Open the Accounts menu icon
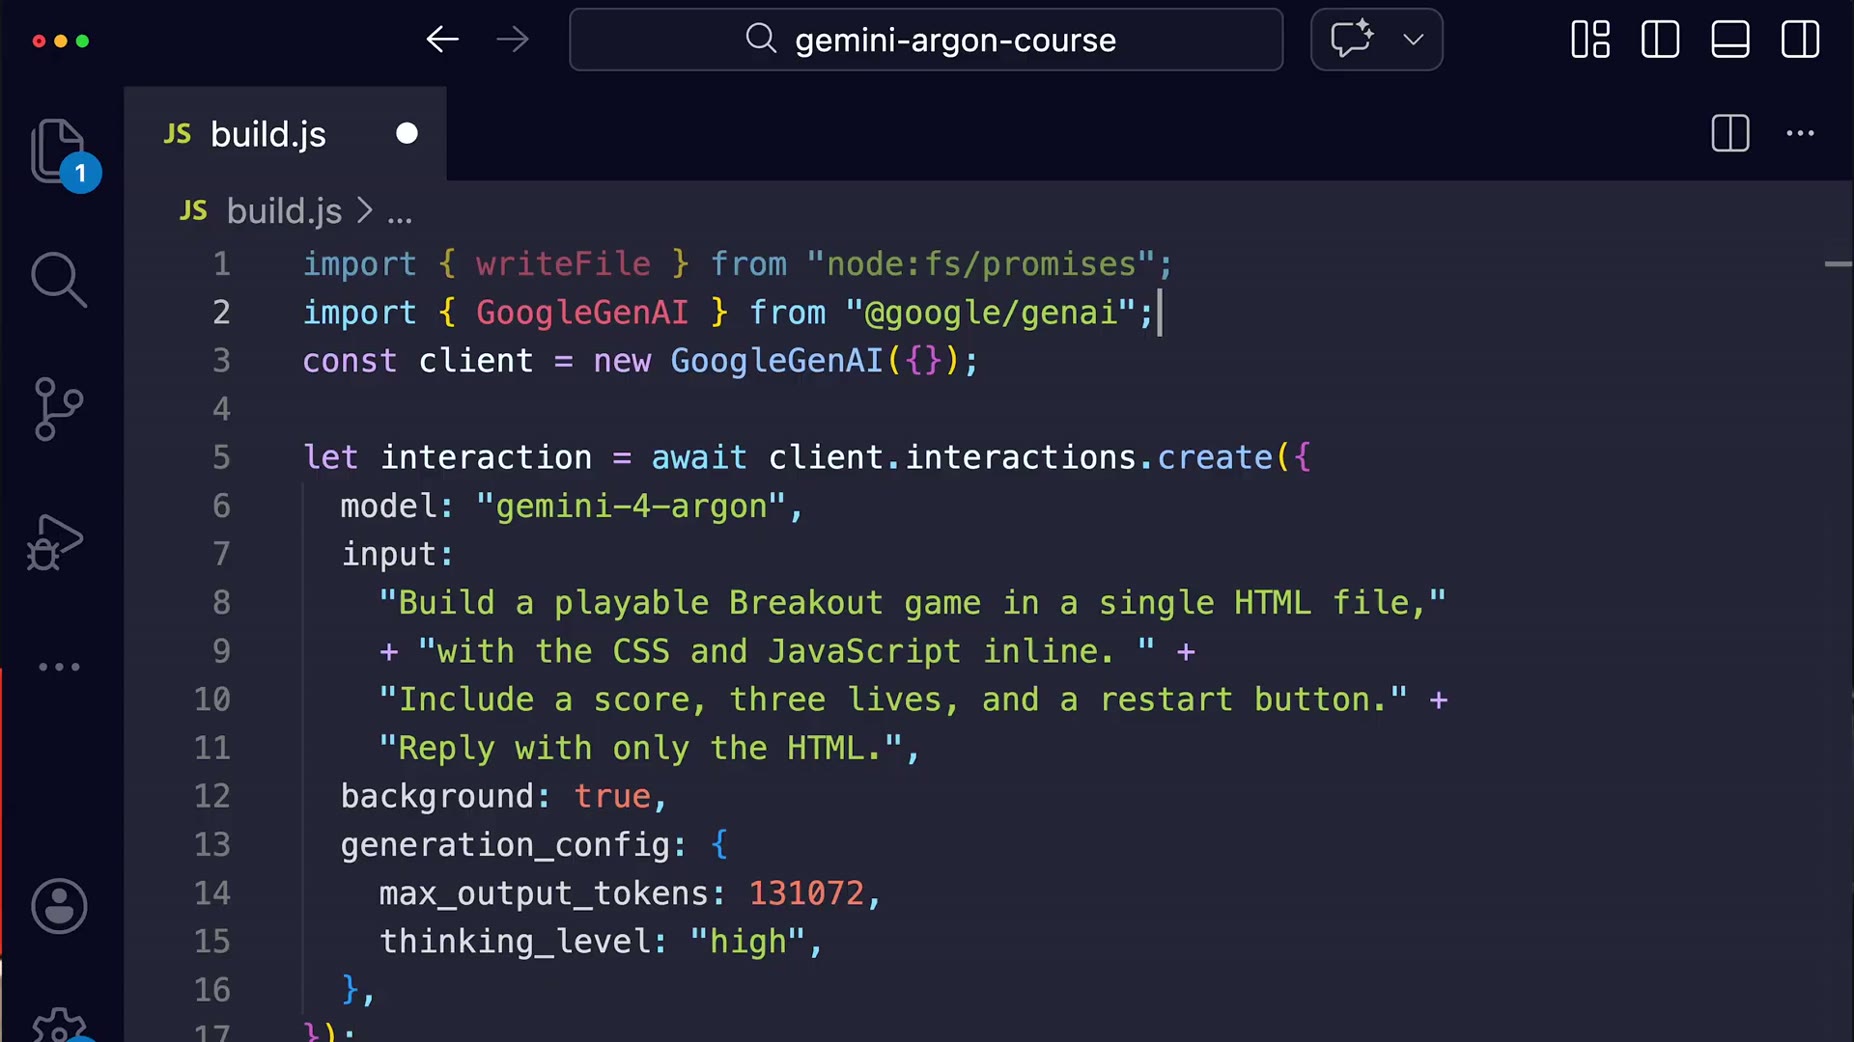This screenshot has height=1042, width=1854. click(59, 906)
